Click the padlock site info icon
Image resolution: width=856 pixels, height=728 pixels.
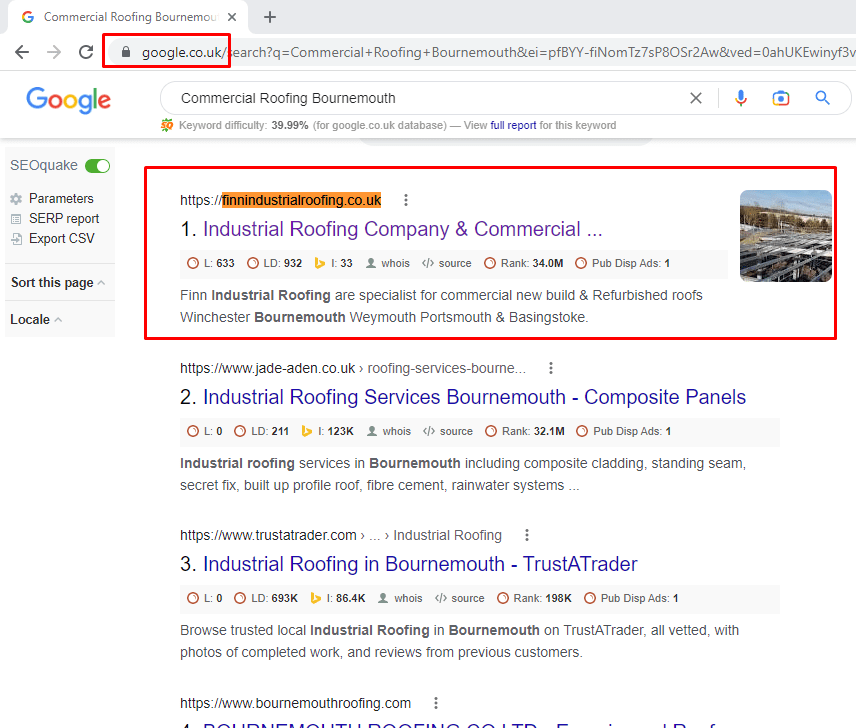126,52
